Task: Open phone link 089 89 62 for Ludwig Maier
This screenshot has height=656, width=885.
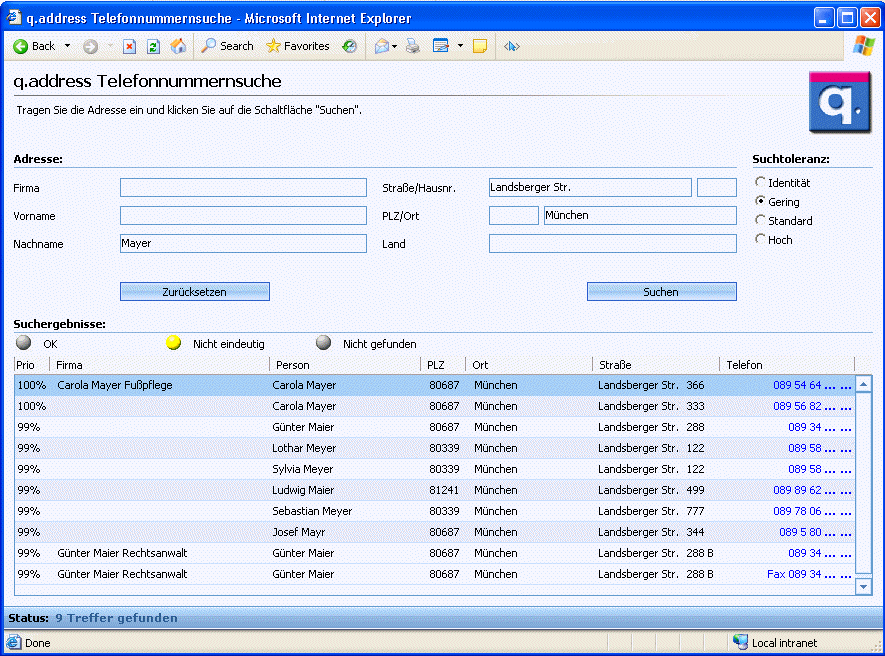Action: point(812,490)
